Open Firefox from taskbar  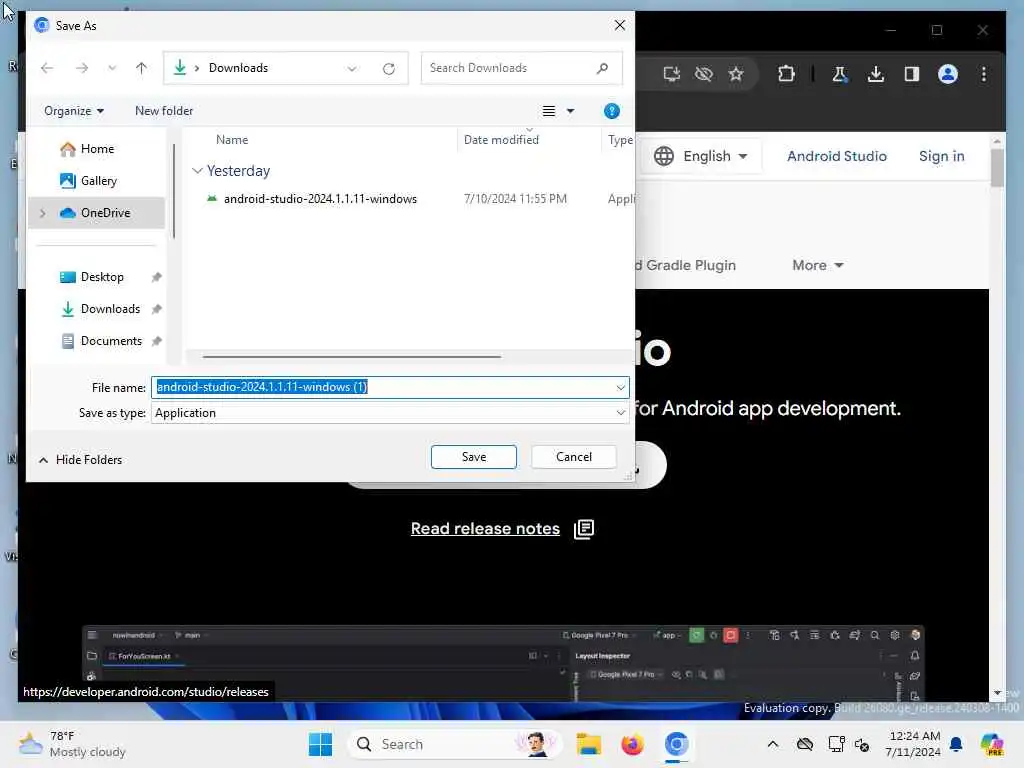(x=632, y=744)
